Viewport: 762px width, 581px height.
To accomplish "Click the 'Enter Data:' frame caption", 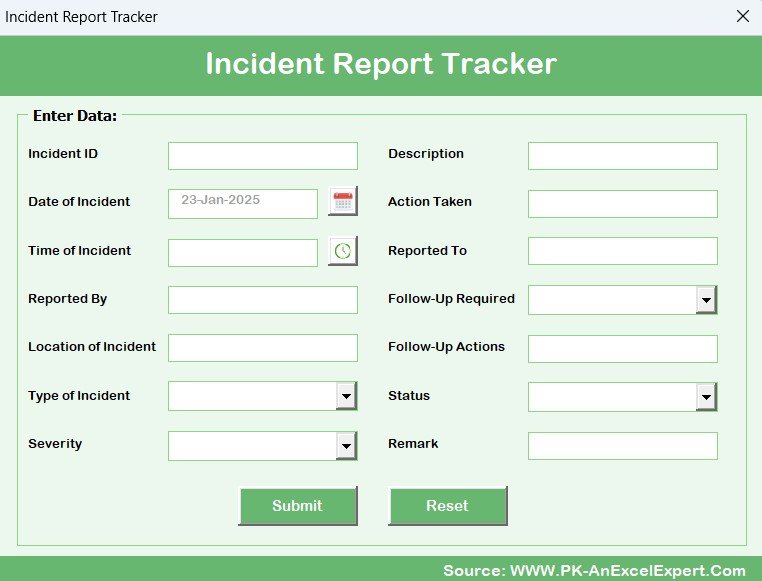I will pos(75,116).
